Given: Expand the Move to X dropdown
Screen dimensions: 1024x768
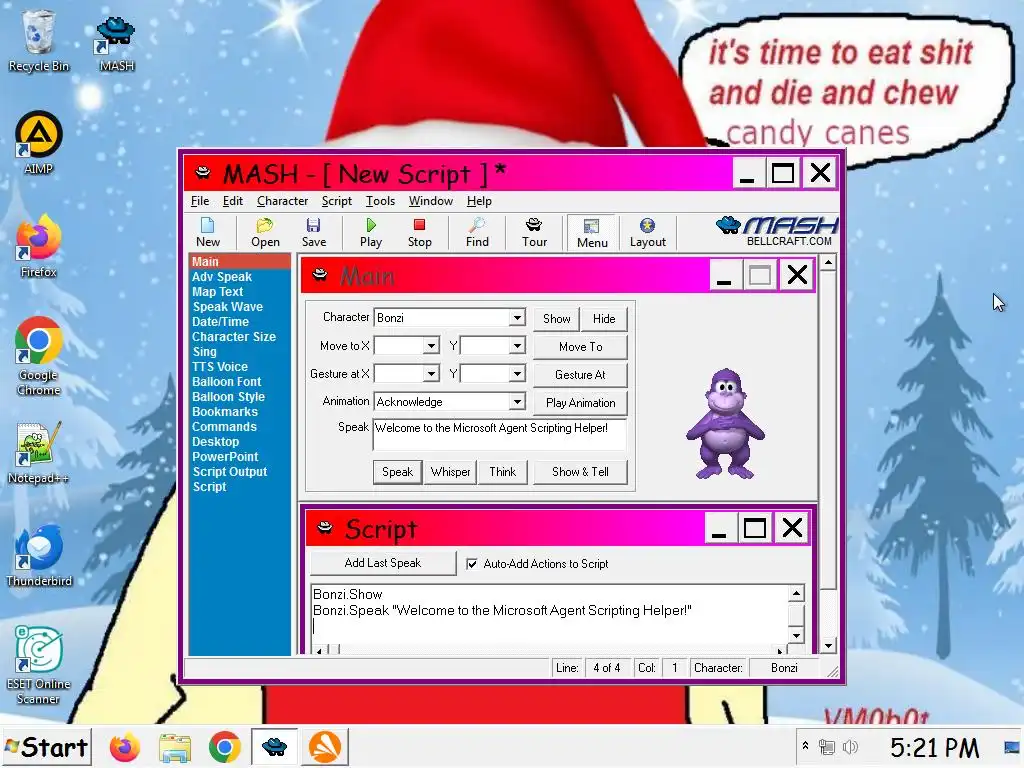Looking at the screenshot, I should coord(431,346).
